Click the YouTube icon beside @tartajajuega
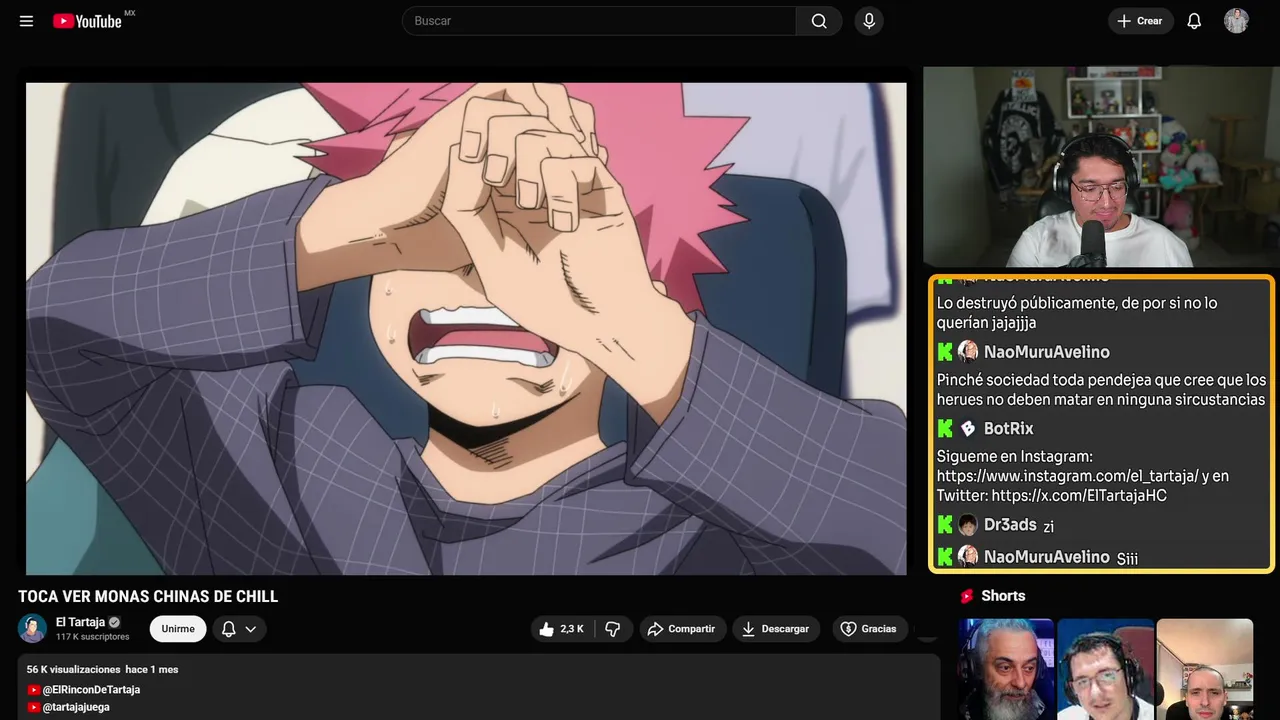The image size is (1280, 720). click(34, 707)
